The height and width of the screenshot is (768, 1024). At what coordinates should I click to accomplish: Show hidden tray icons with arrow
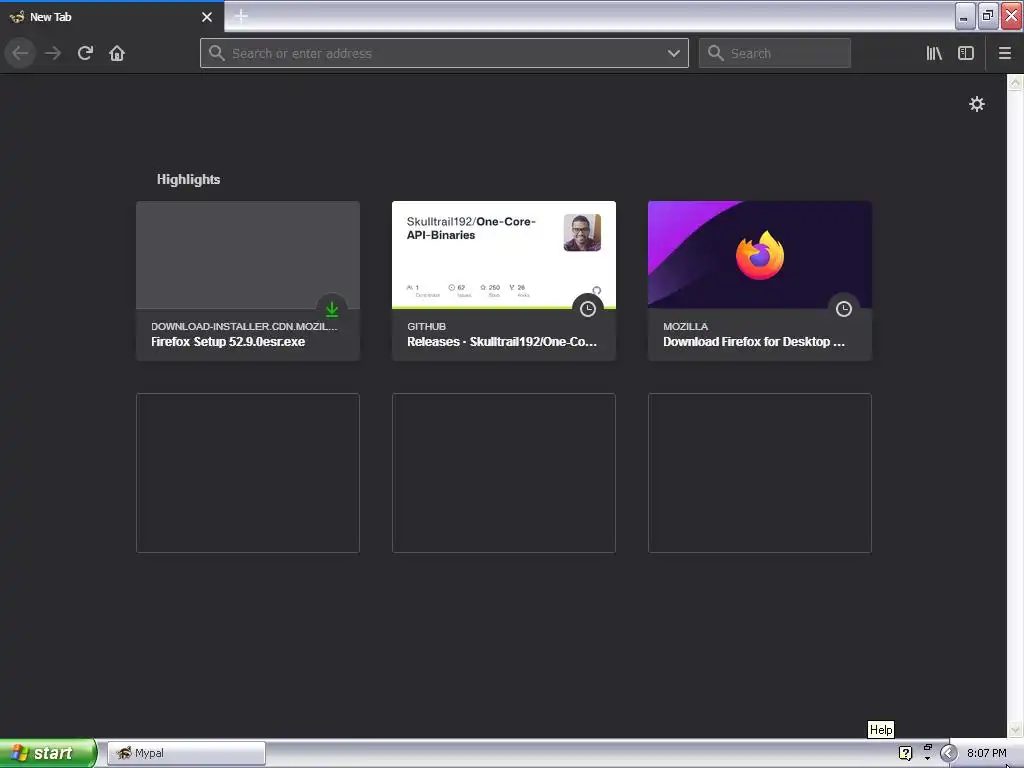(948, 753)
